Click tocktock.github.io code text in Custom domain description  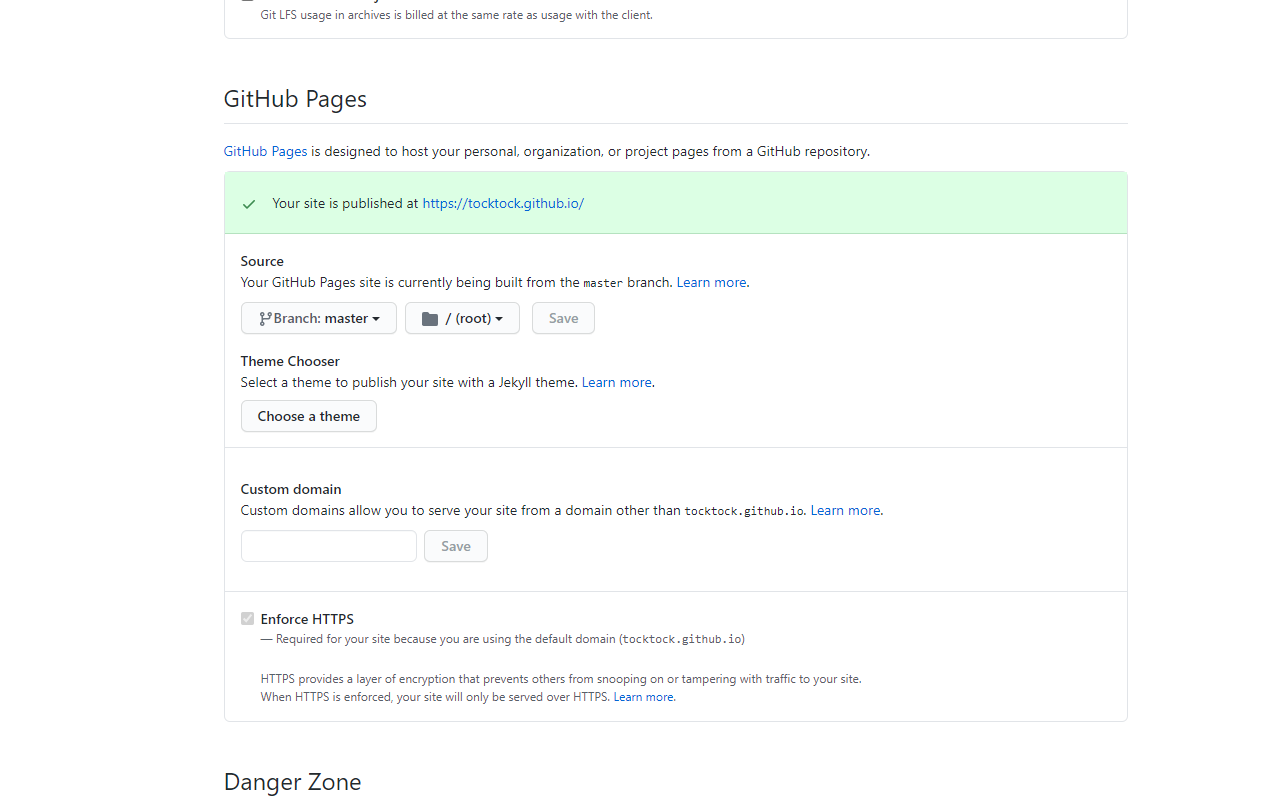pos(744,510)
